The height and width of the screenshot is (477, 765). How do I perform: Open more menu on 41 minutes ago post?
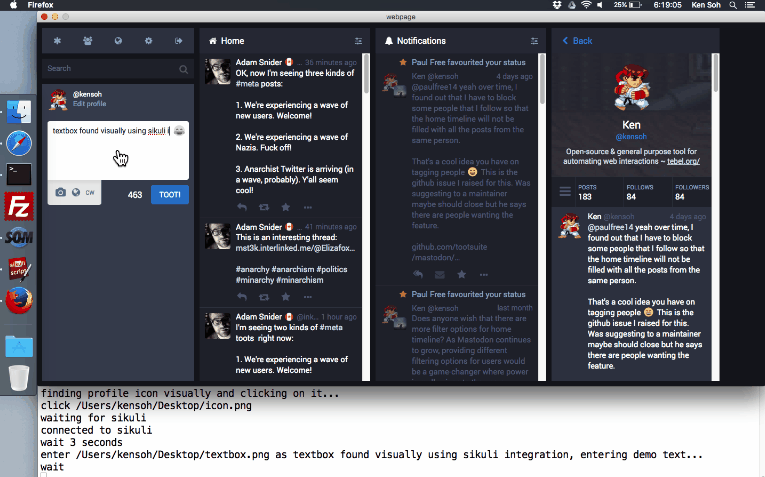[308, 297]
